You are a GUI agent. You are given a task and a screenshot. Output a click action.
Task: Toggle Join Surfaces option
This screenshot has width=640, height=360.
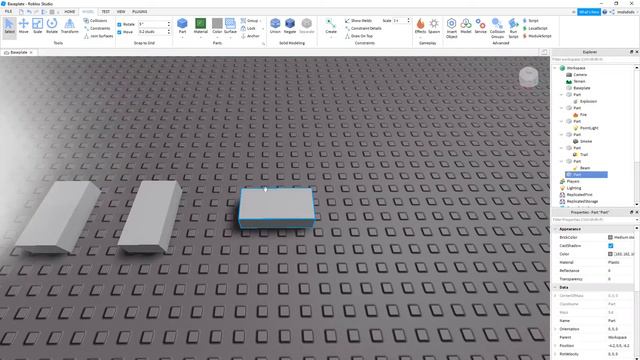pos(98,36)
